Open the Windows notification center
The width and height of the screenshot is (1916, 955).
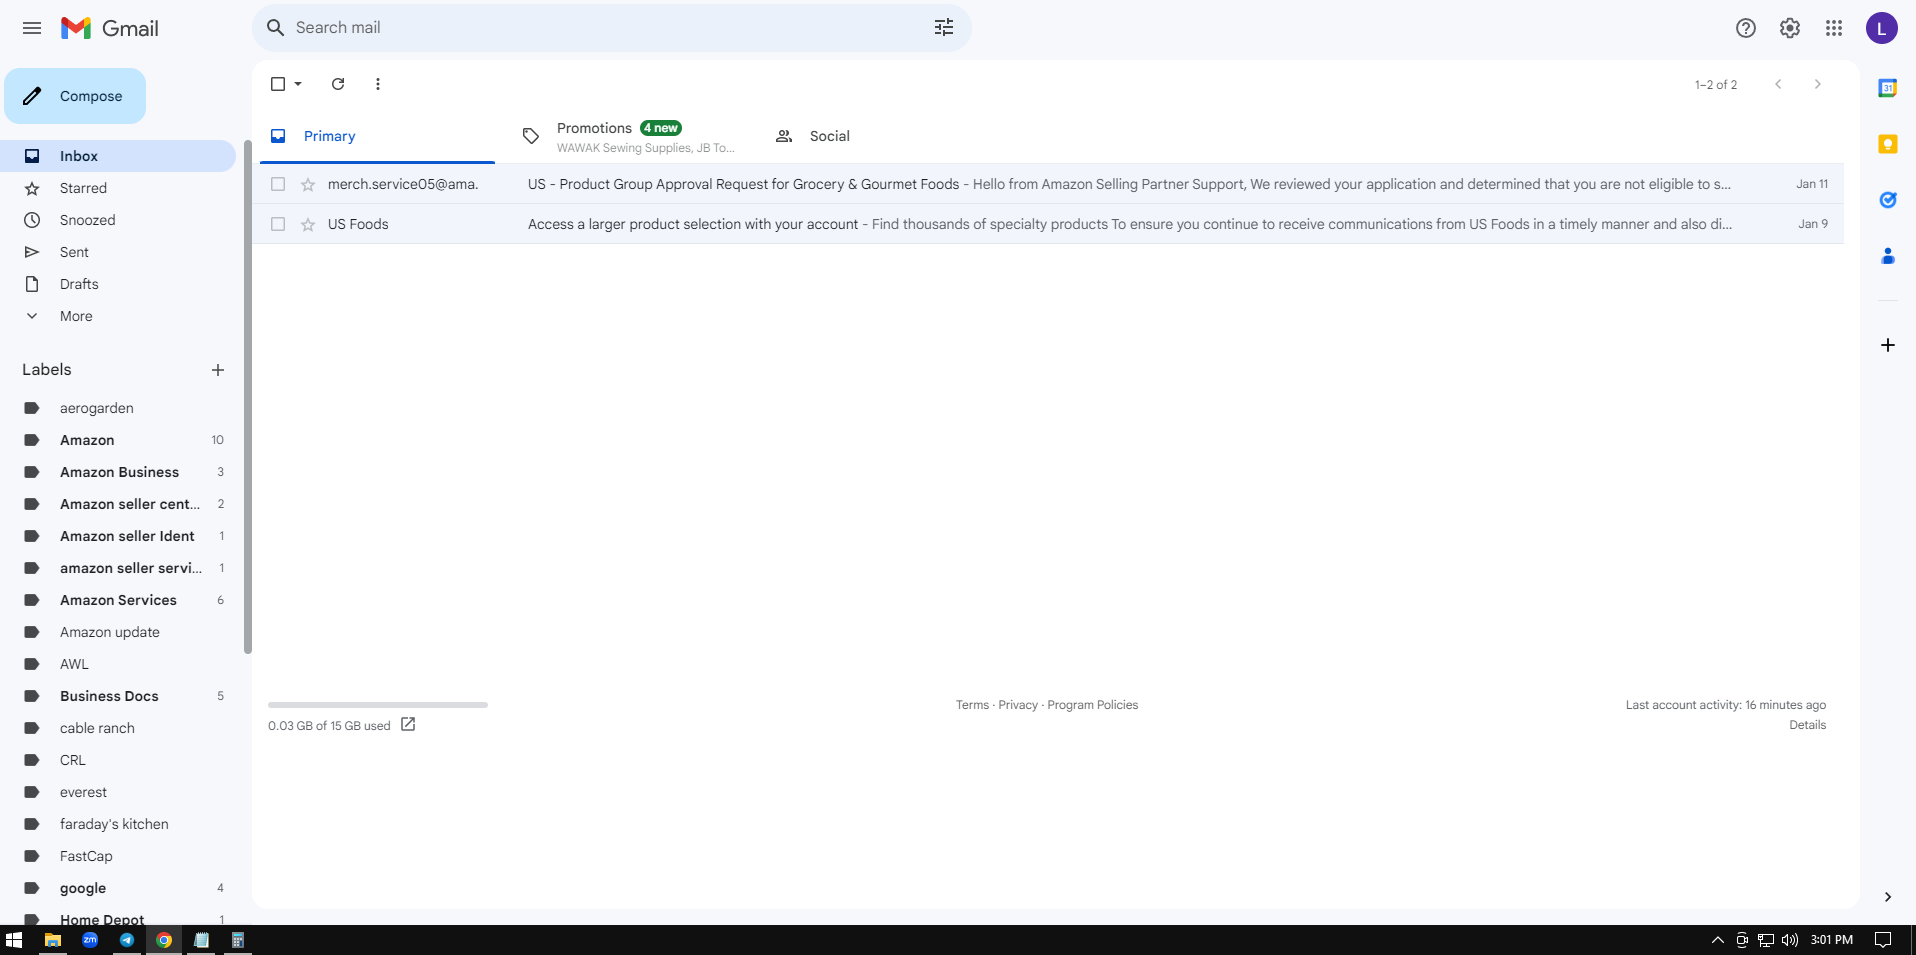tap(1883, 940)
